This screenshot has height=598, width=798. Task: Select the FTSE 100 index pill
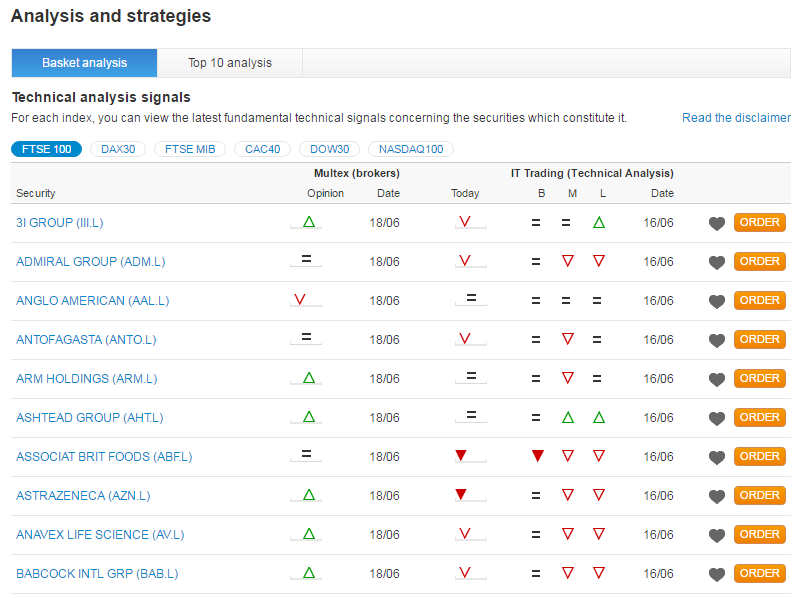click(46, 149)
